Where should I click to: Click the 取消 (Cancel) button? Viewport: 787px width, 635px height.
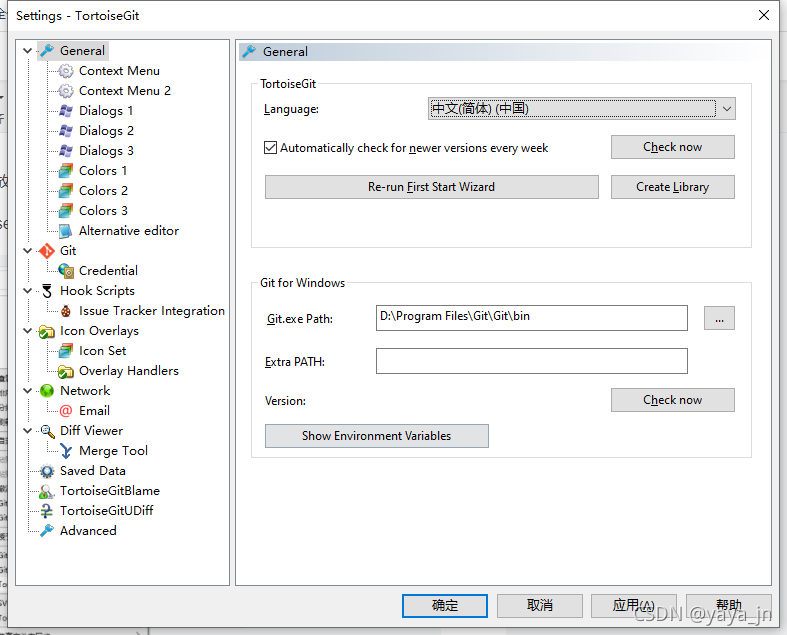[x=540, y=606]
